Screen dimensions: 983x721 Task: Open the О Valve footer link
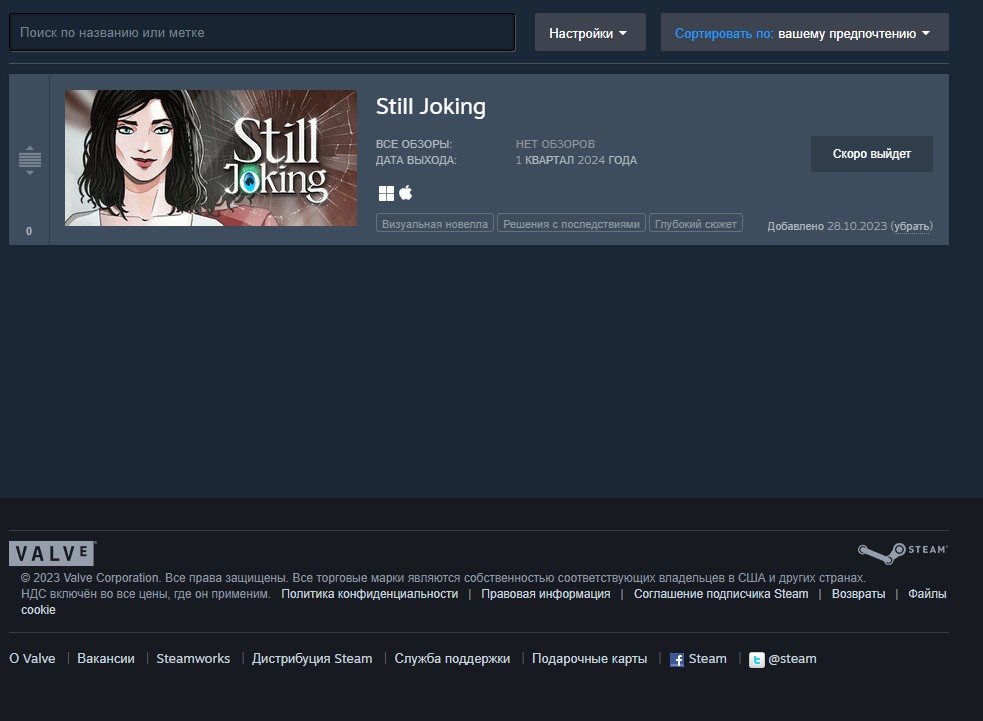pos(32,659)
